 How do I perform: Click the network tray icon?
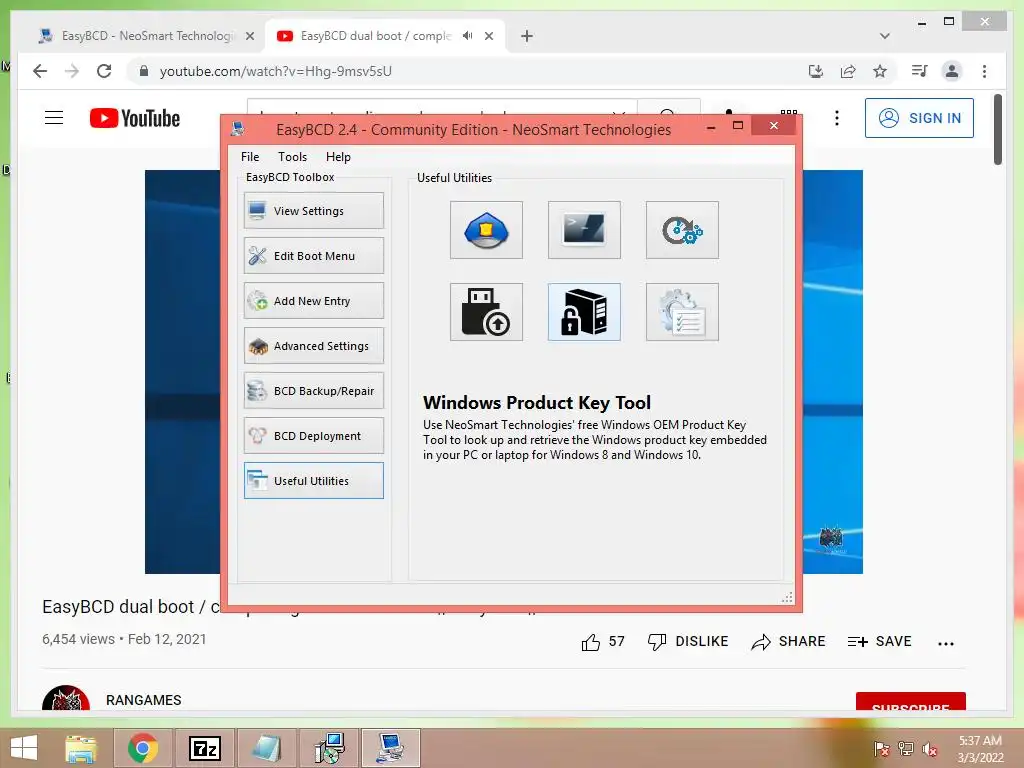[x=906, y=749]
